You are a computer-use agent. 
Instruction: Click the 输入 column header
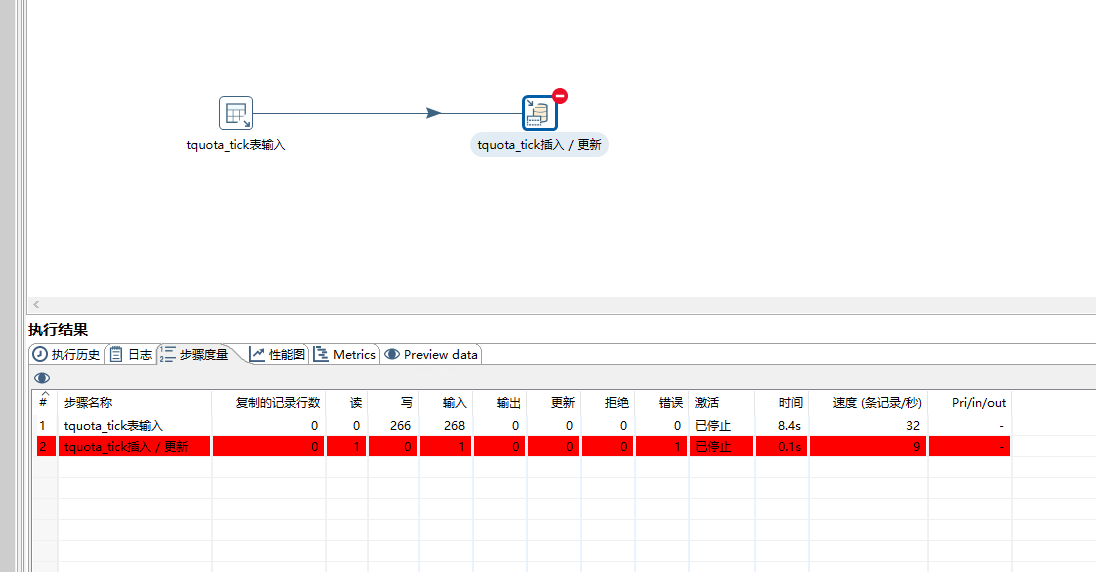[x=446, y=403]
